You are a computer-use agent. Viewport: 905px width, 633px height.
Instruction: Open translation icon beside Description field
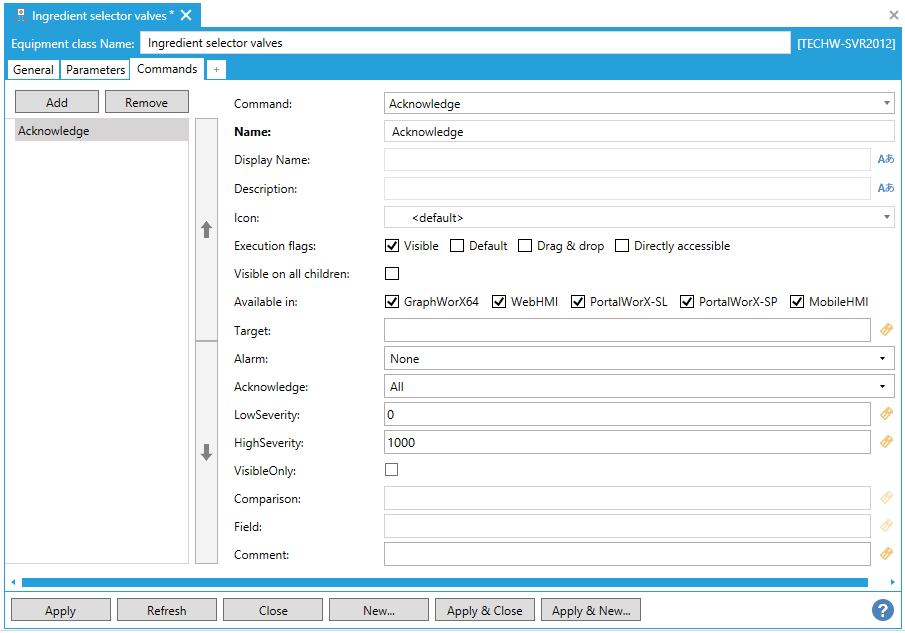[885, 188]
